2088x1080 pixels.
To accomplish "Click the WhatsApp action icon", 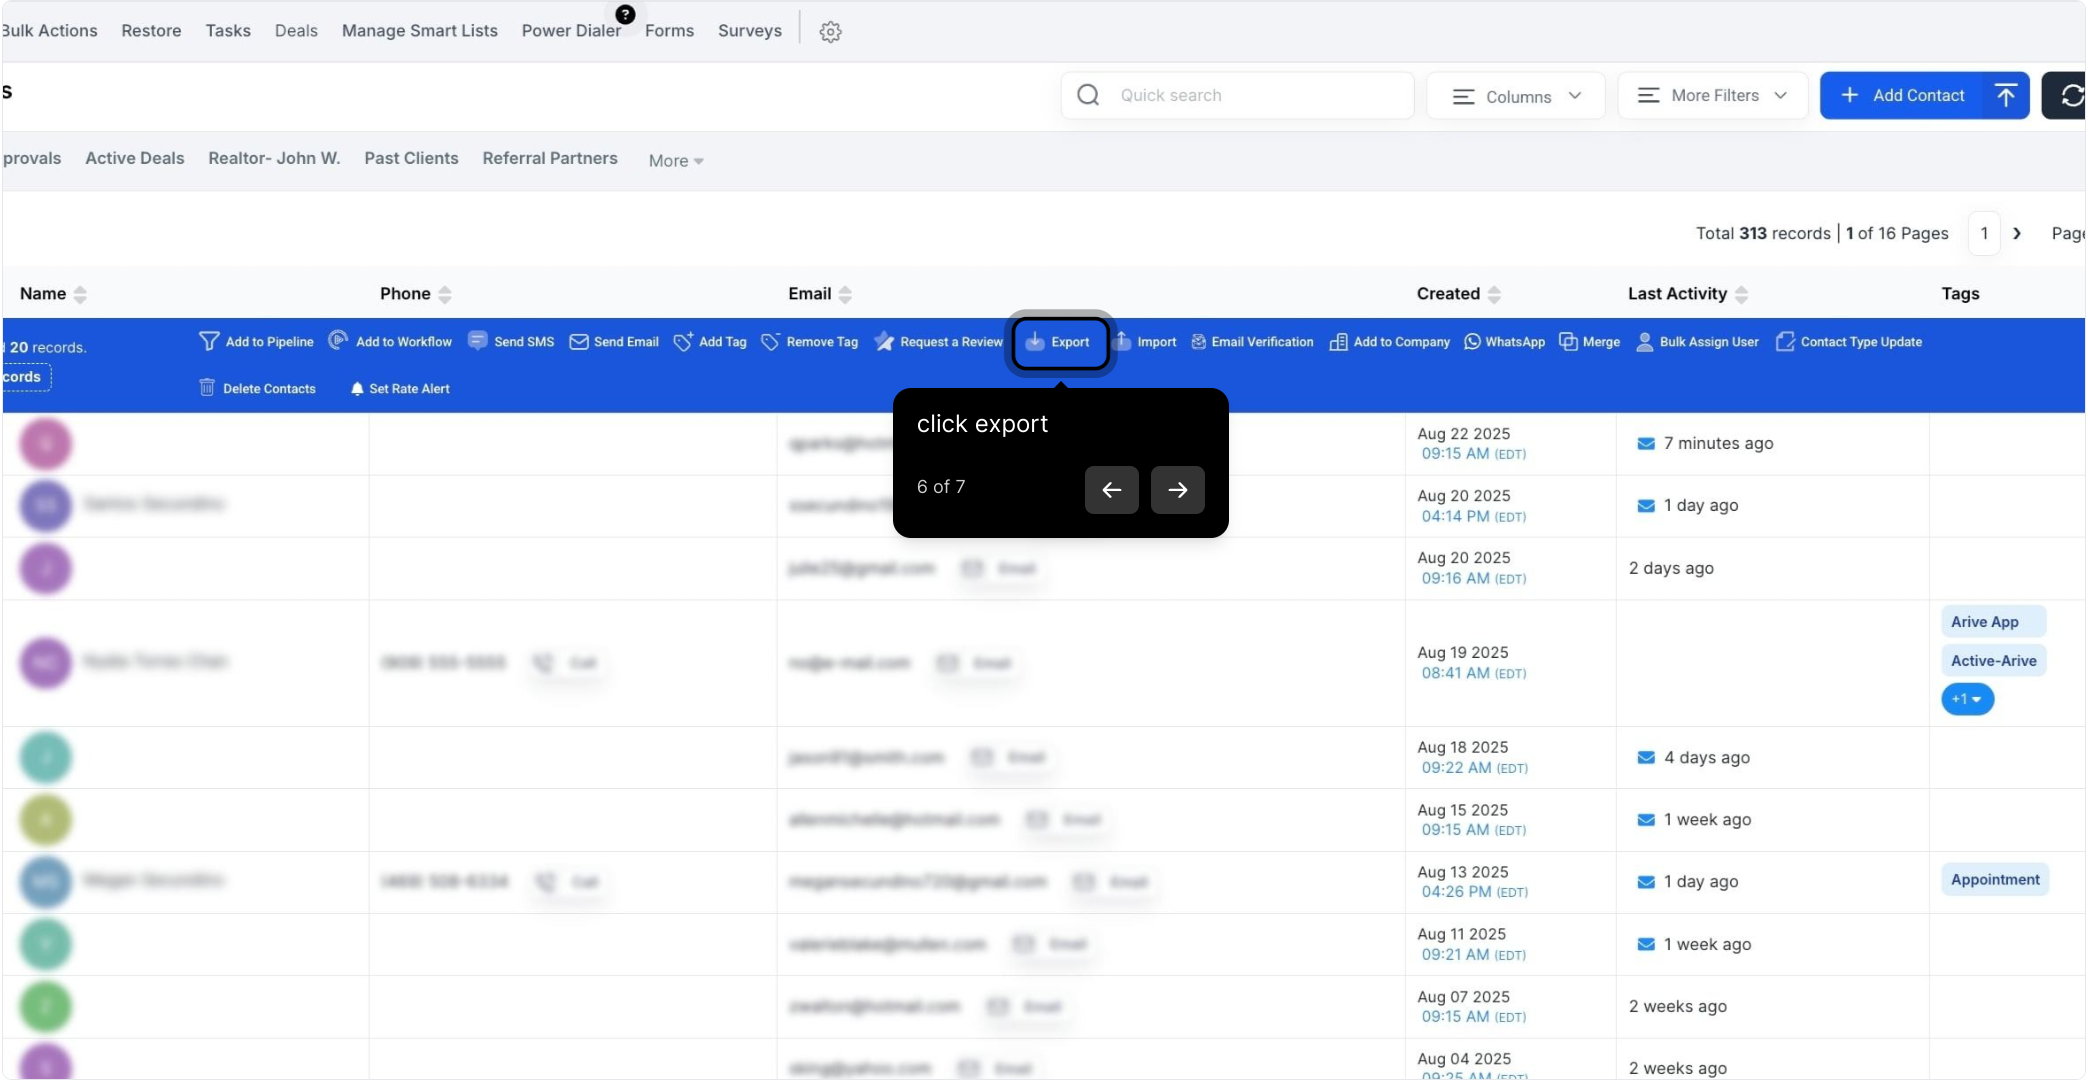I will pos(1472,342).
